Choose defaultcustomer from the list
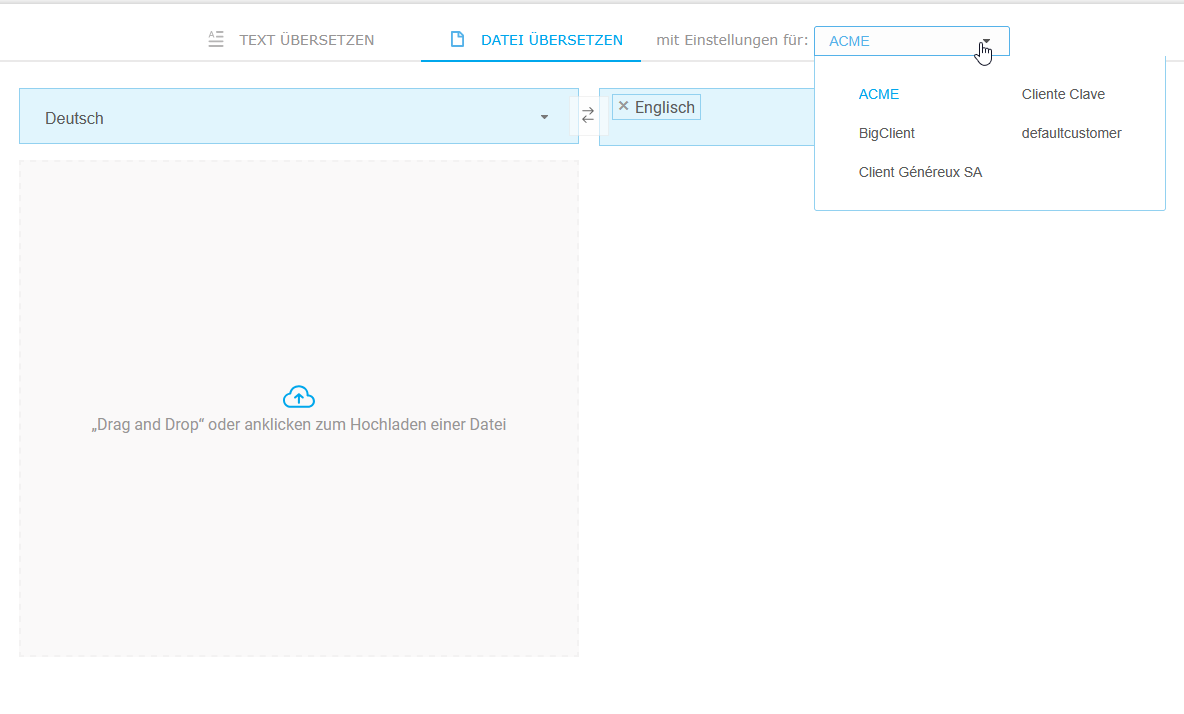The height and width of the screenshot is (714, 1184). coord(1071,134)
